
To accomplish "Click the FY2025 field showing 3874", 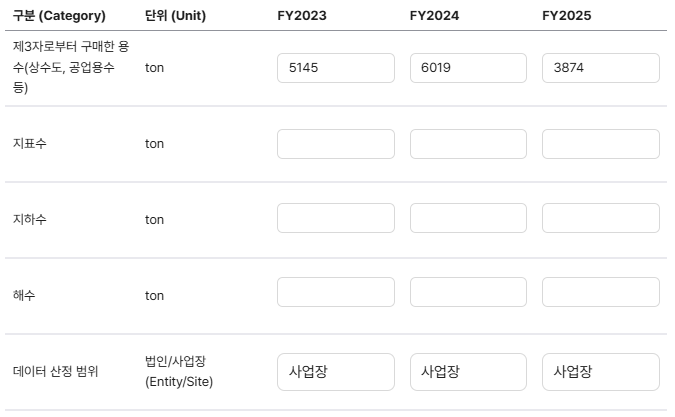I will pyautogui.click(x=601, y=68).
